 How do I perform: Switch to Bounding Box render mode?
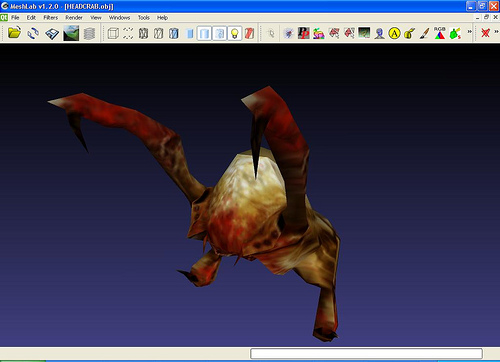[113, 33]
